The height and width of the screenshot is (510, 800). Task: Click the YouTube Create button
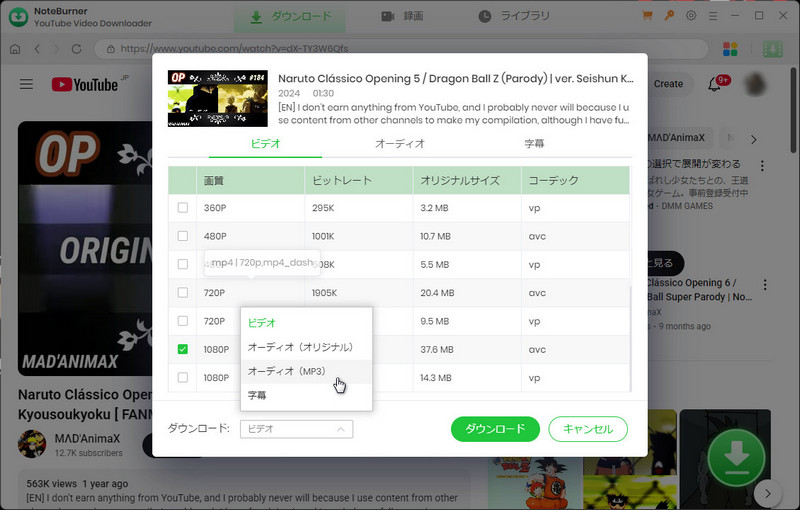point(668,84)
